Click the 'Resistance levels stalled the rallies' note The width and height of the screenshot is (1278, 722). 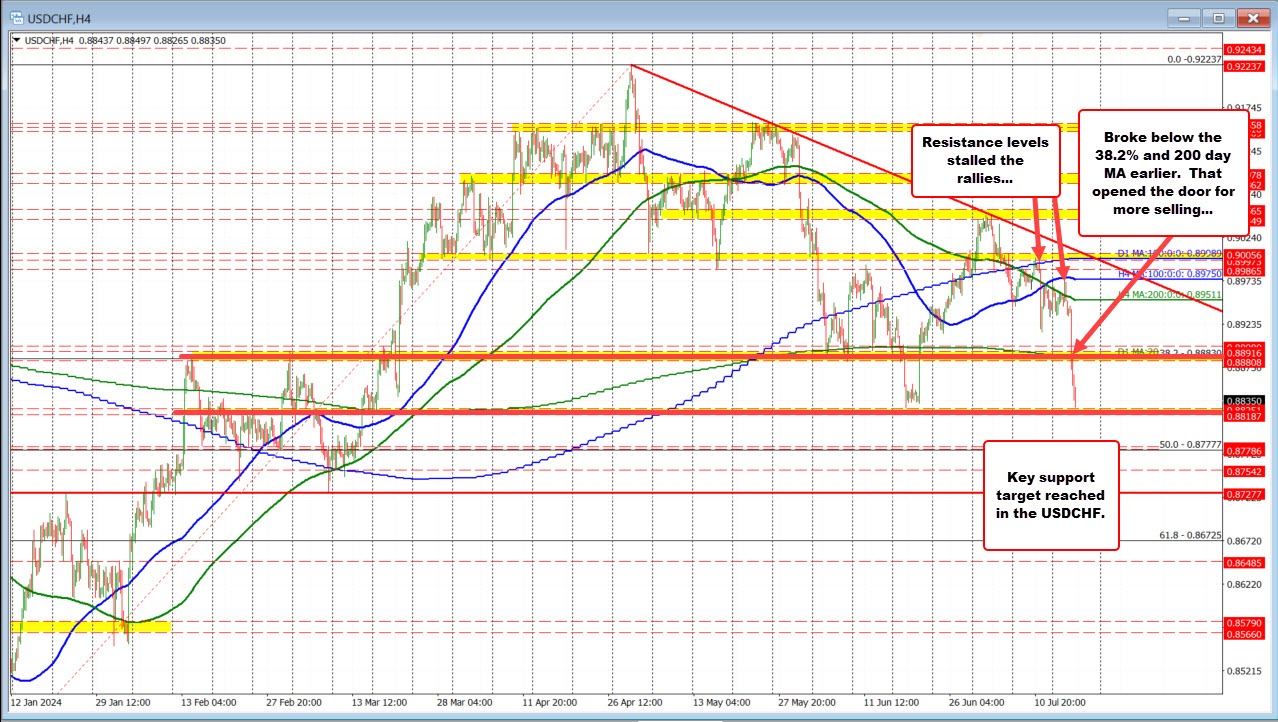tap(985, 160)
